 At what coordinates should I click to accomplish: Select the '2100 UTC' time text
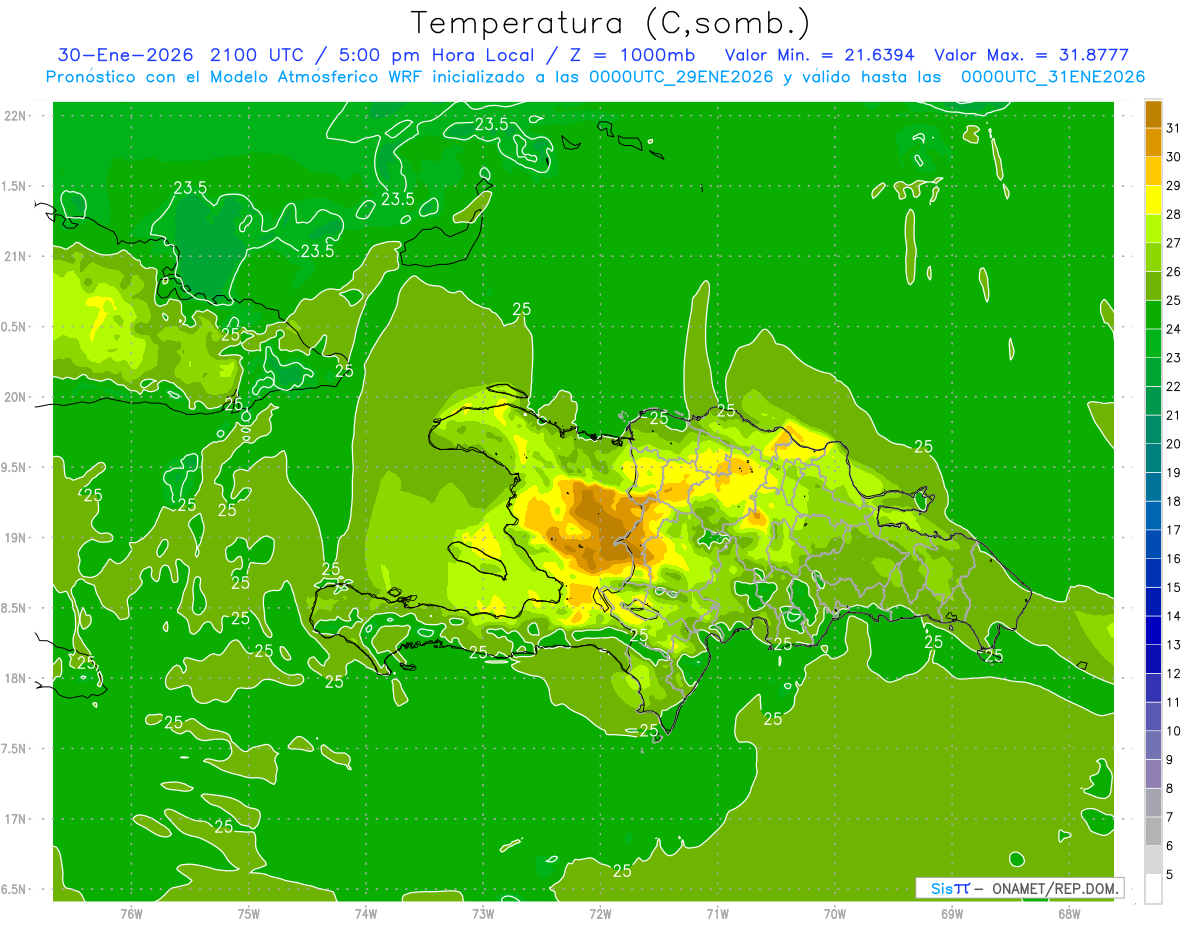pyautogui.click(x=260, y=54)
